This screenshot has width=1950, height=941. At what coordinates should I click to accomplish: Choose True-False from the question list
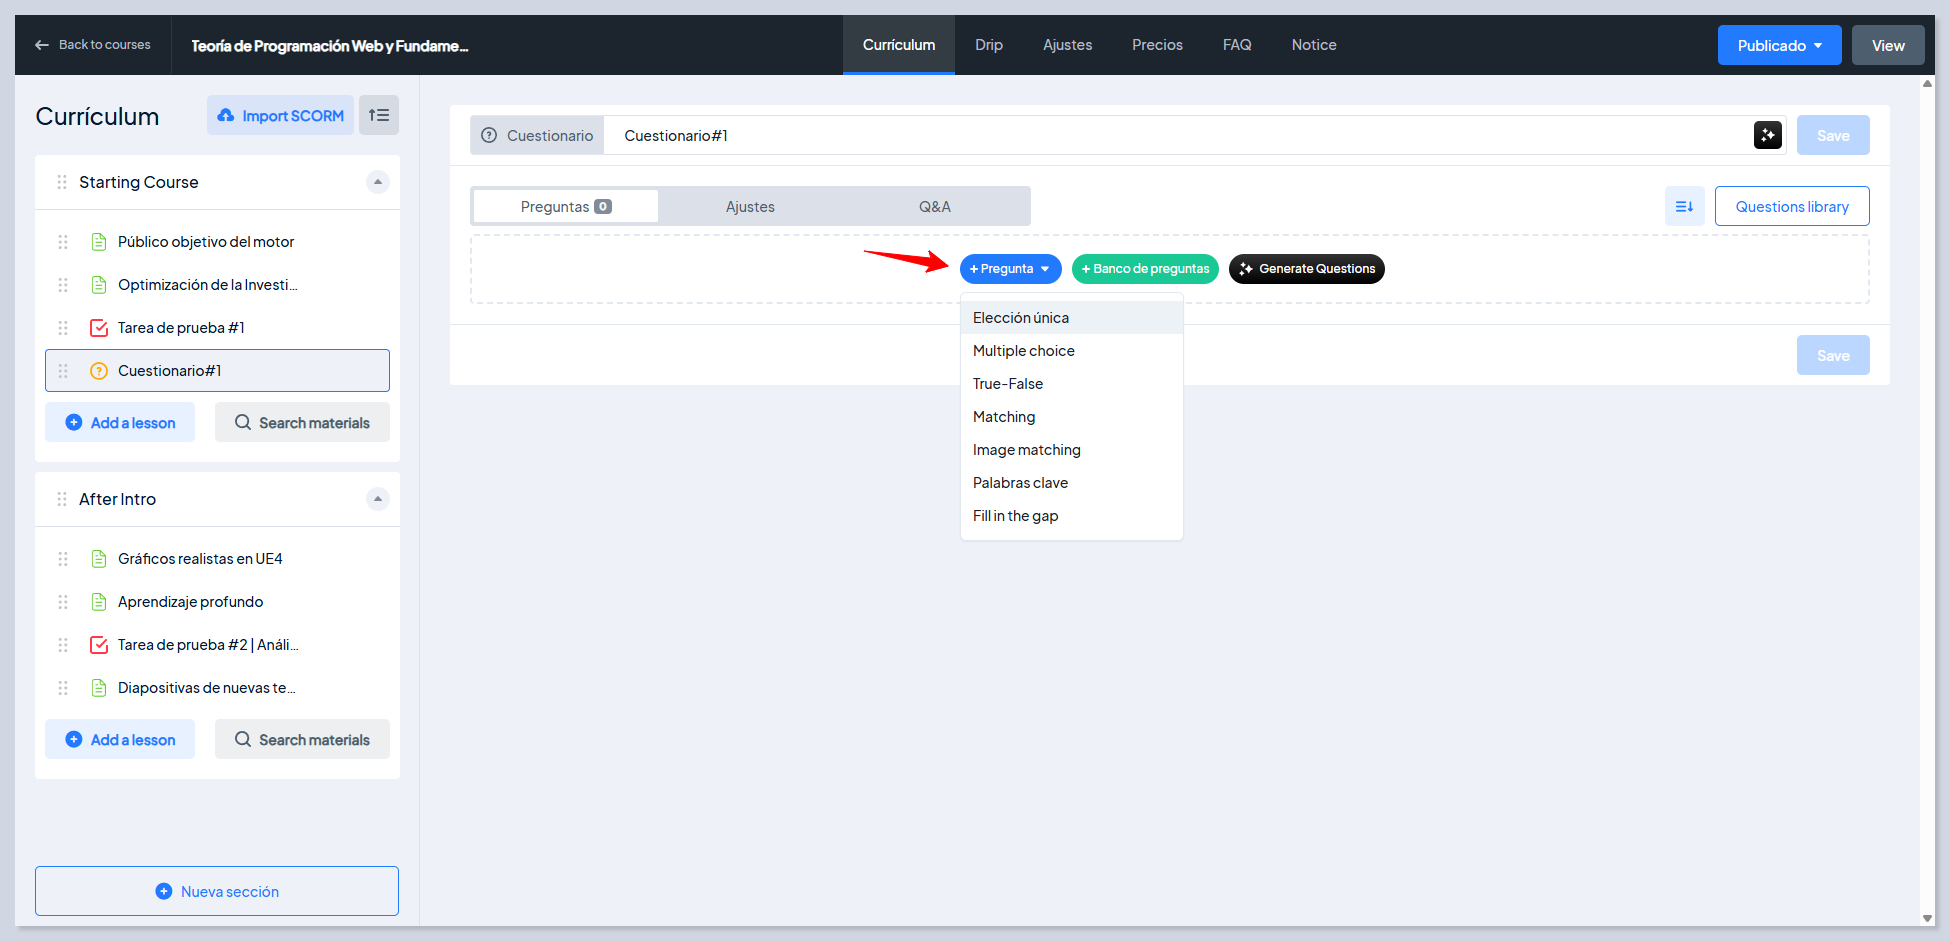point(1007,384)
